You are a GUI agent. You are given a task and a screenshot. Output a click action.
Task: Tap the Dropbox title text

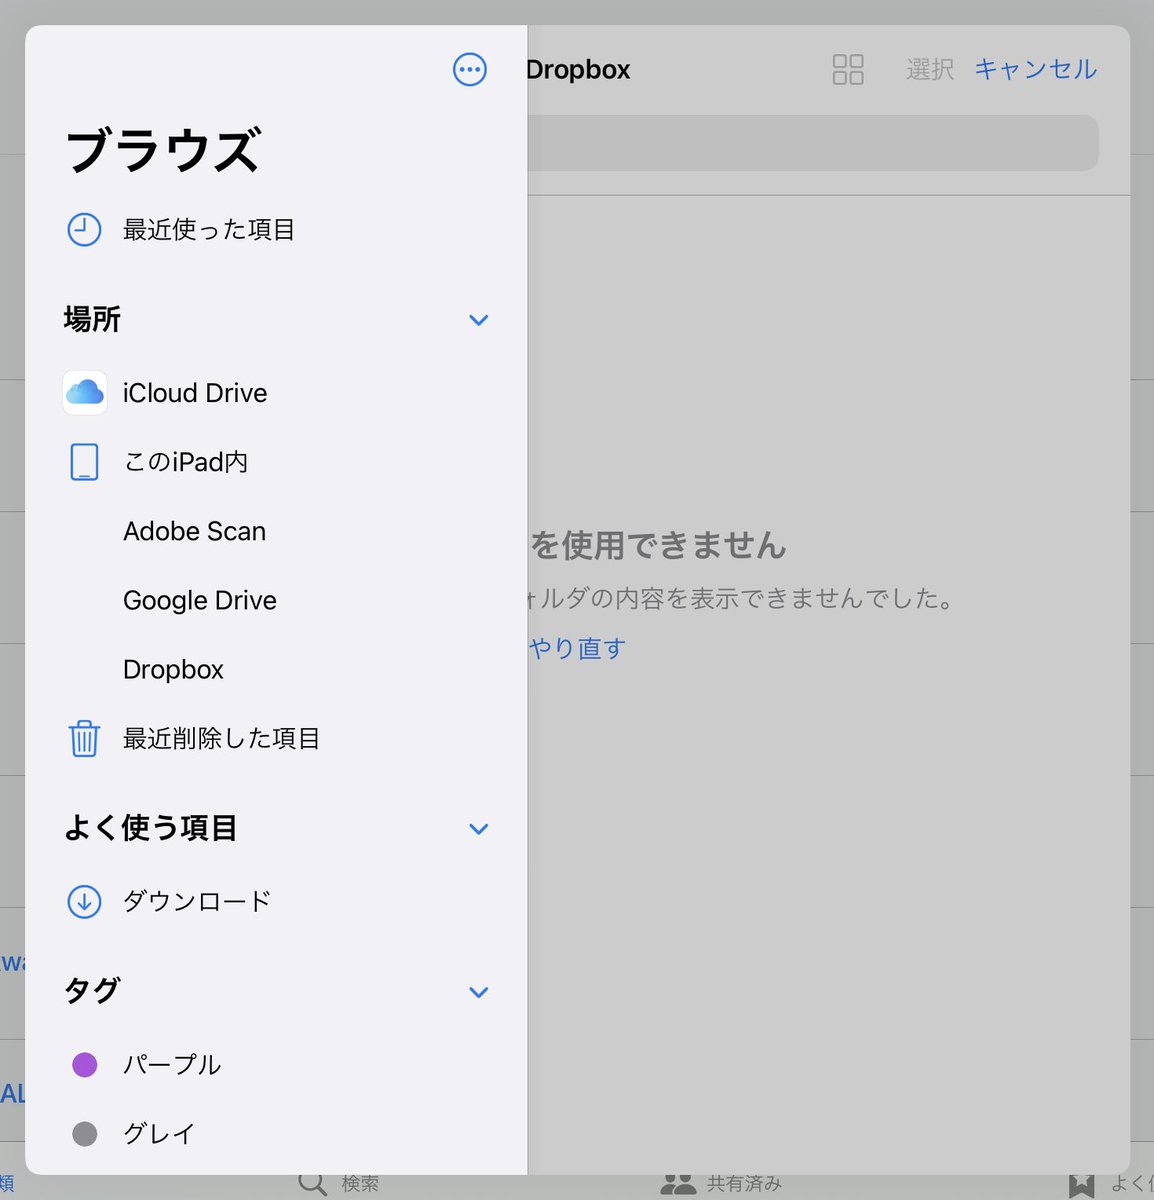(578, 70)
